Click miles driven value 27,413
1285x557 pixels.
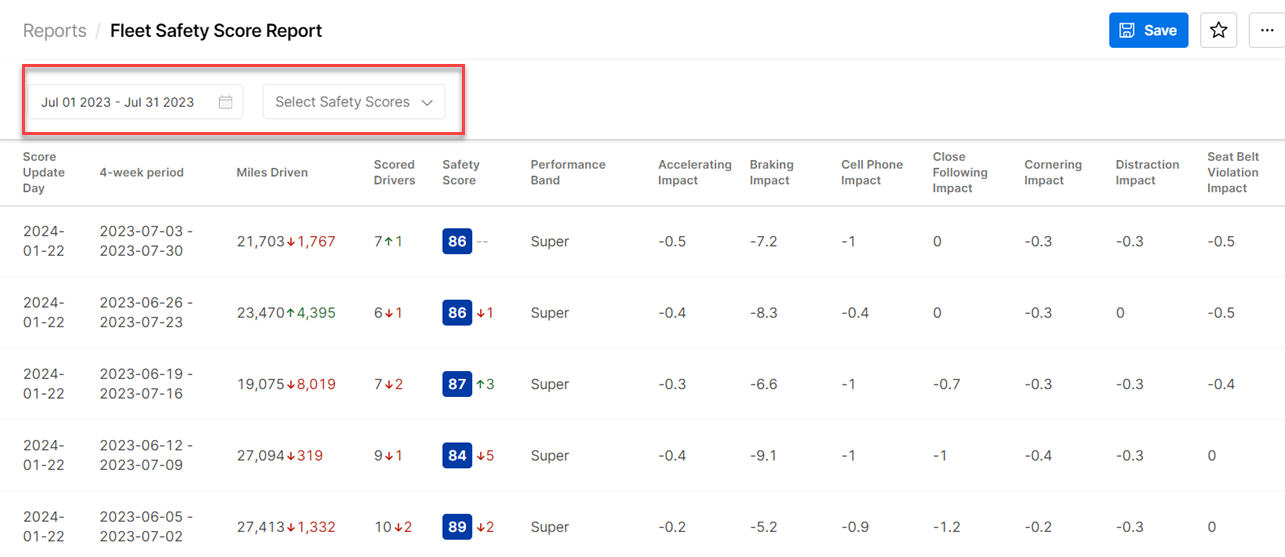pyautogui.click(x=260, y=527)
